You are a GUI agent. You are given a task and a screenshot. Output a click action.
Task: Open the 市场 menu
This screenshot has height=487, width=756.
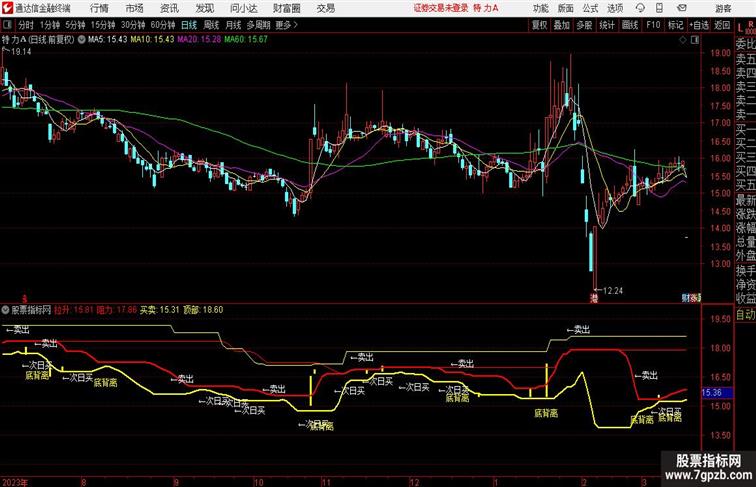click(x=134, y=8)
